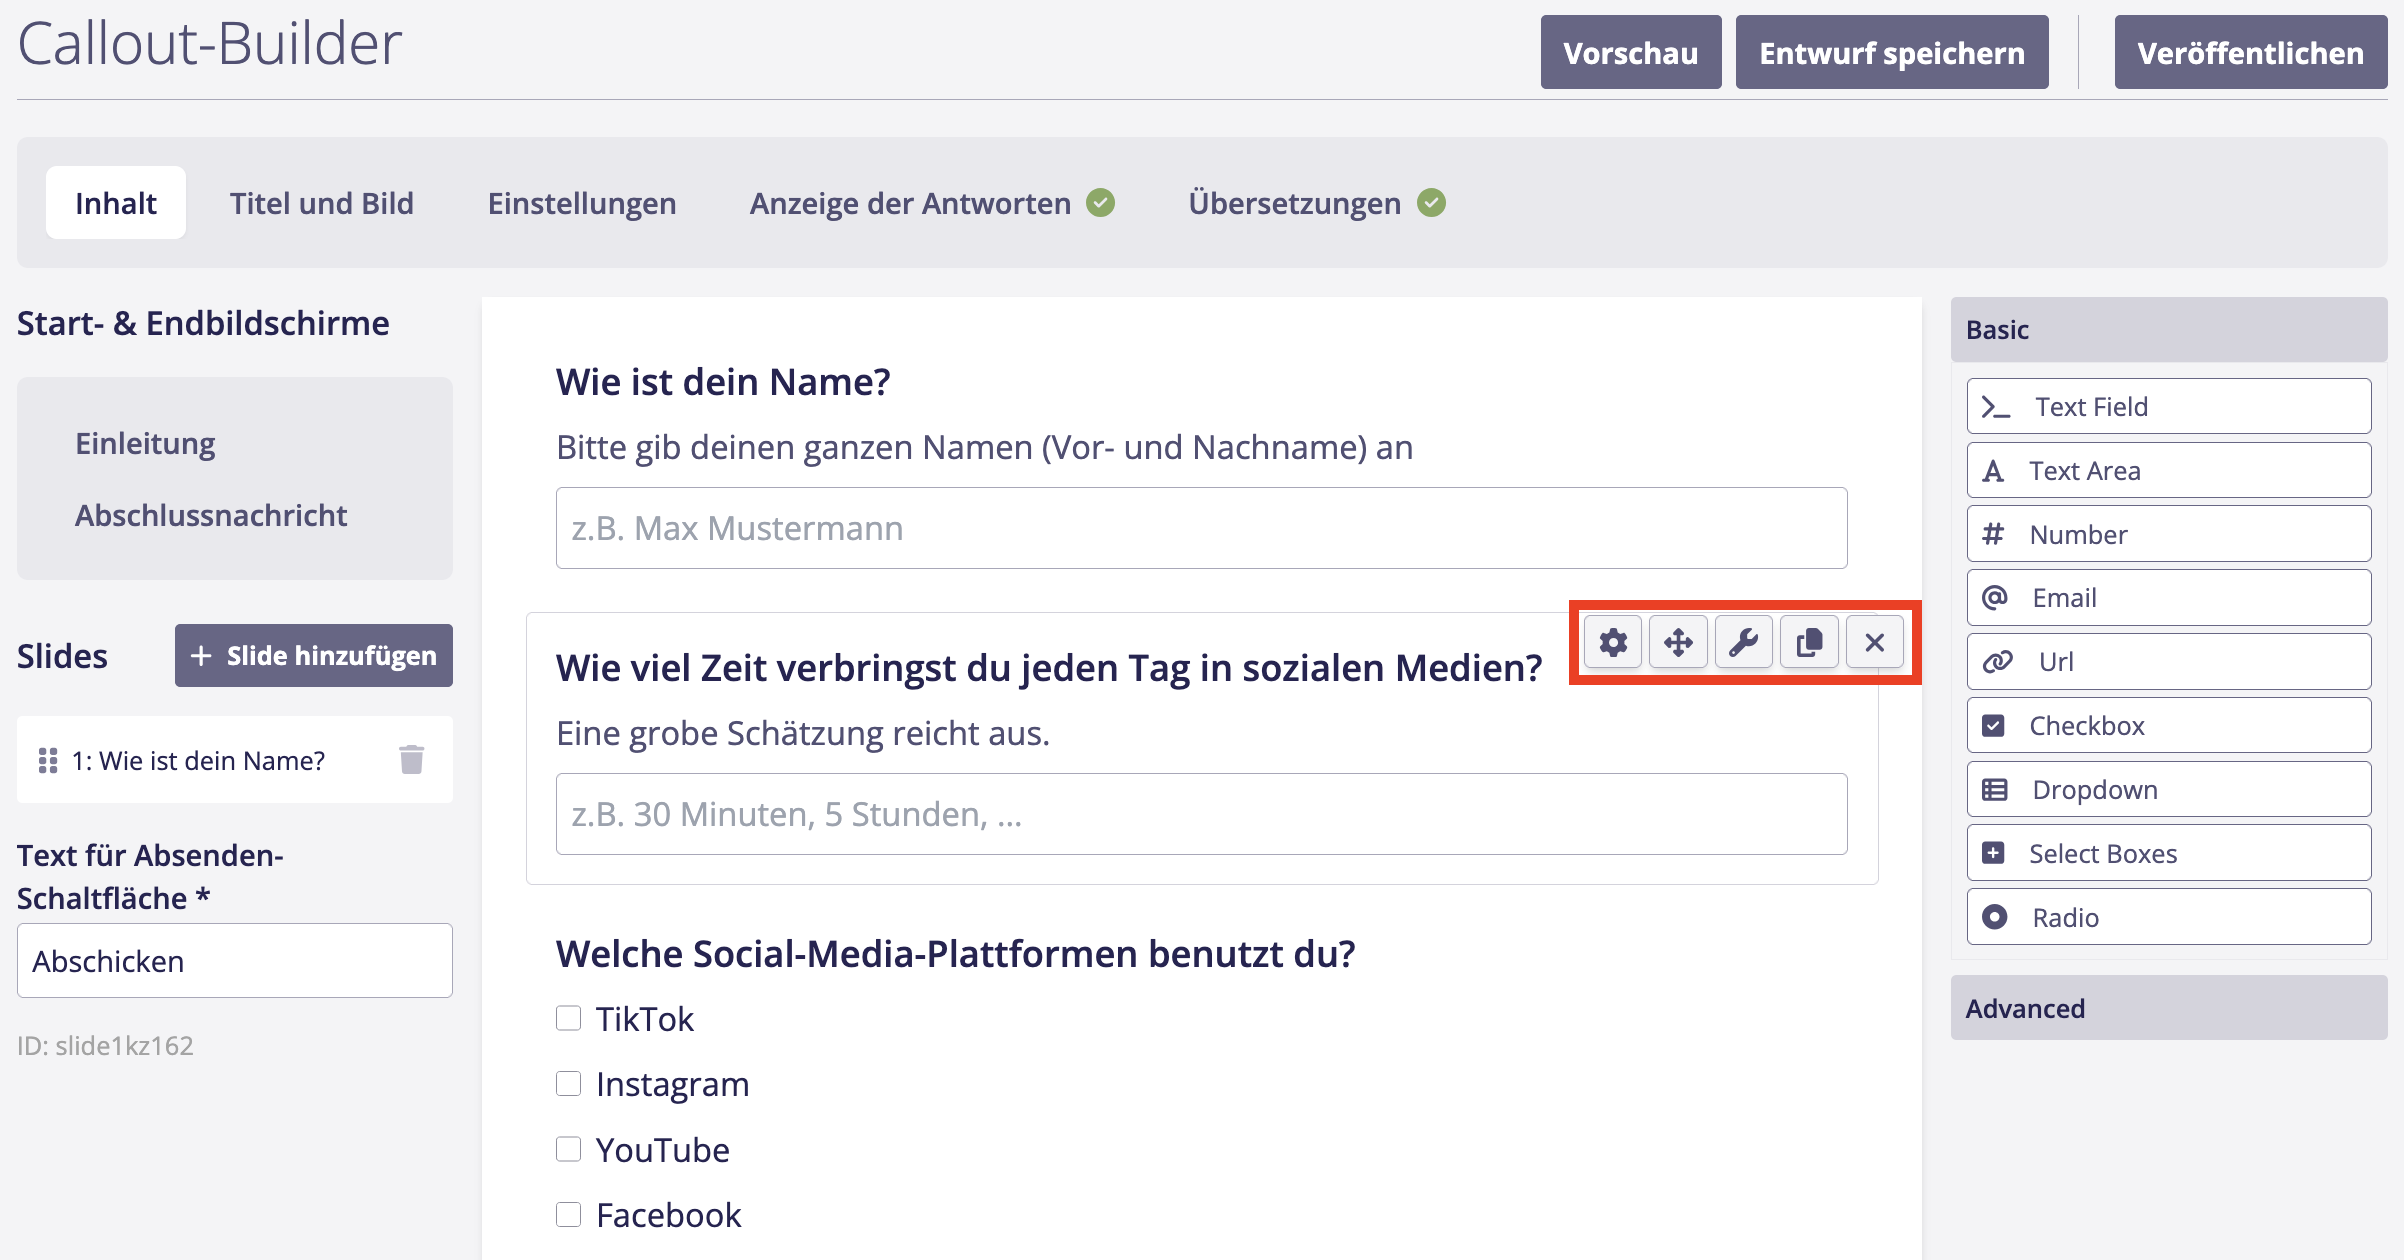Open the gear settings icon for the question
Screen dimensions: 2404x1260
point(1613,642)
